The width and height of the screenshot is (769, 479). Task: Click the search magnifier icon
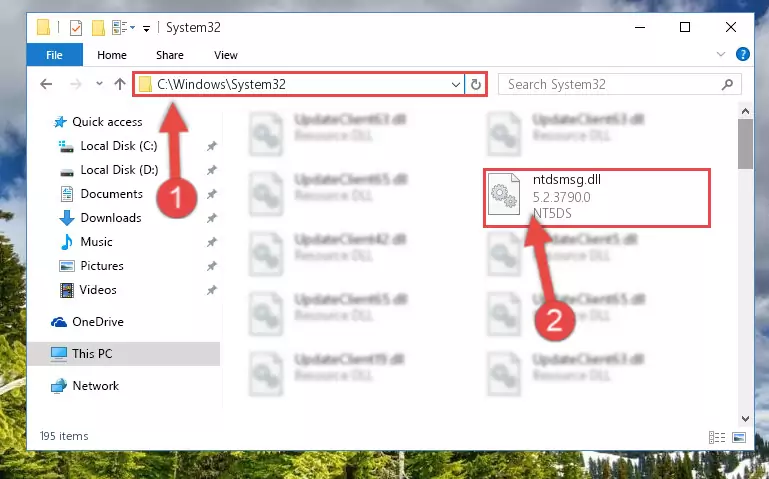[727, 84]
